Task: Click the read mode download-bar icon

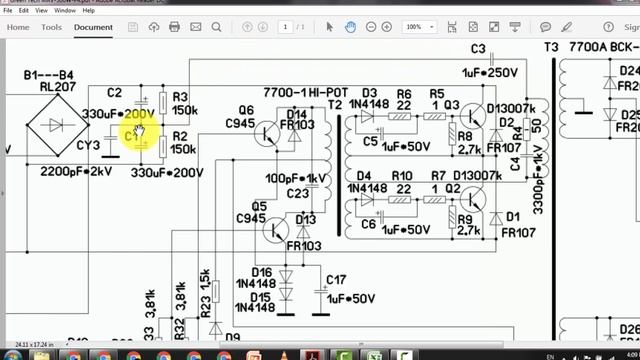Action: click(515, 27)
